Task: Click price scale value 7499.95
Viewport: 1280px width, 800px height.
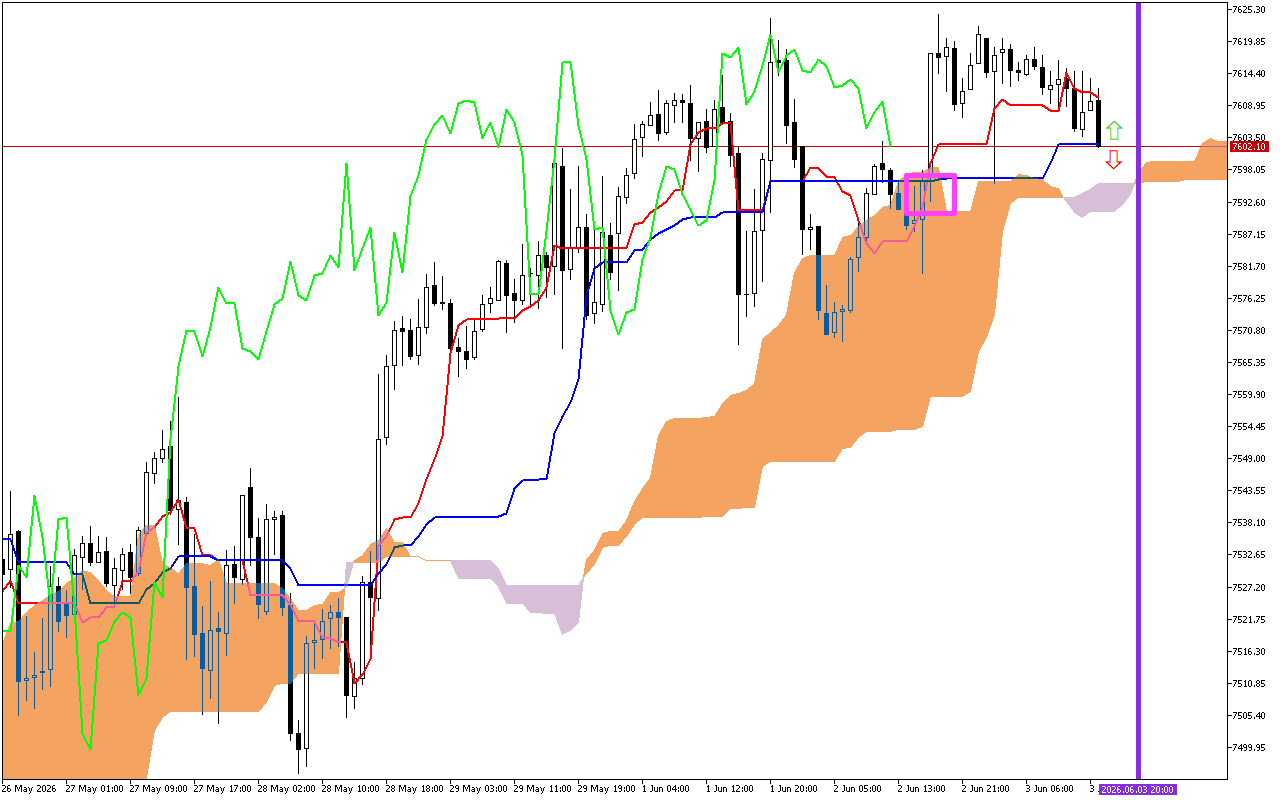Action: click(x=1248, y=747)
